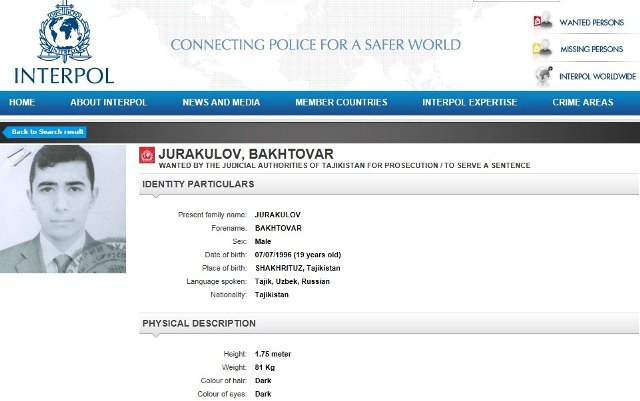The image size is (640, 401).
Task: Open ABOUT INTERPOL menu
Action: pyautogui.click(x=109, y=102)
